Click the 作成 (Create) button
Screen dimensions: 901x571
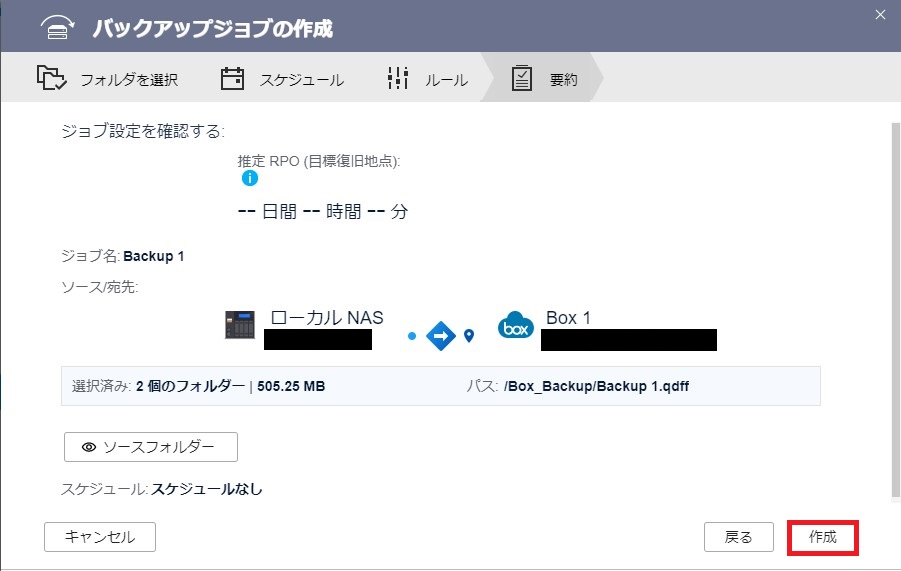822,537
